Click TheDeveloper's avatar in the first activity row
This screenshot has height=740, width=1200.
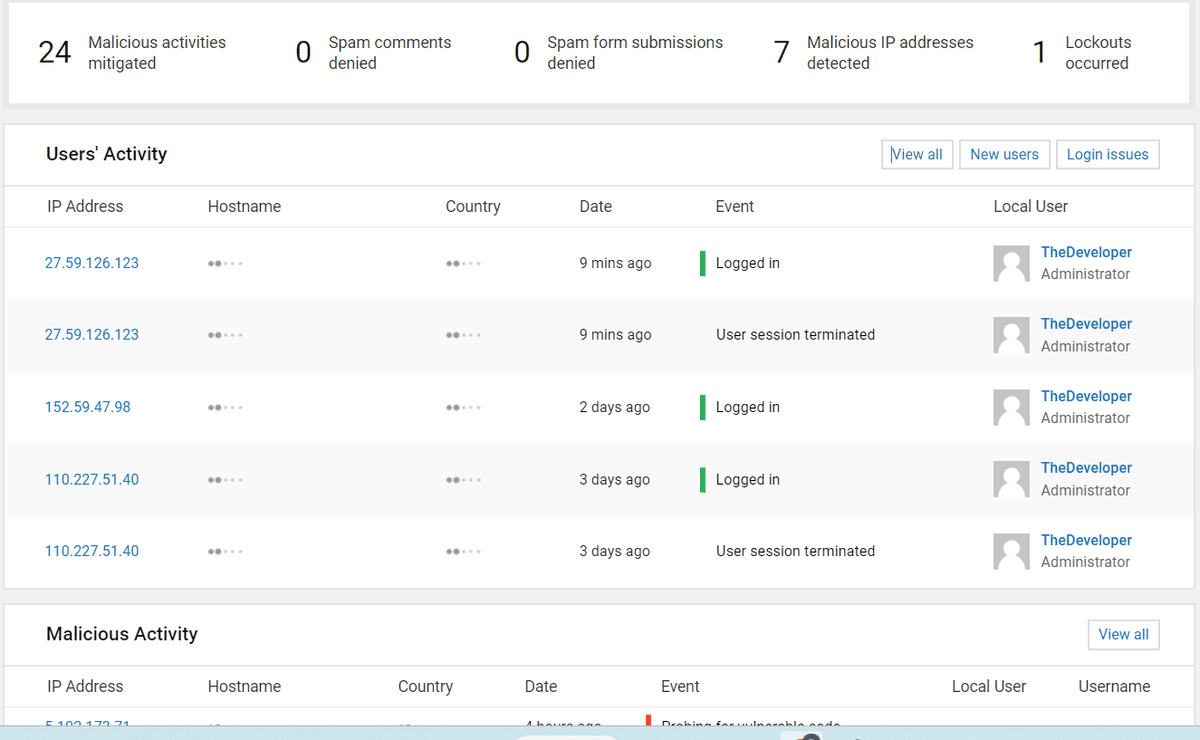[1011, 263]
